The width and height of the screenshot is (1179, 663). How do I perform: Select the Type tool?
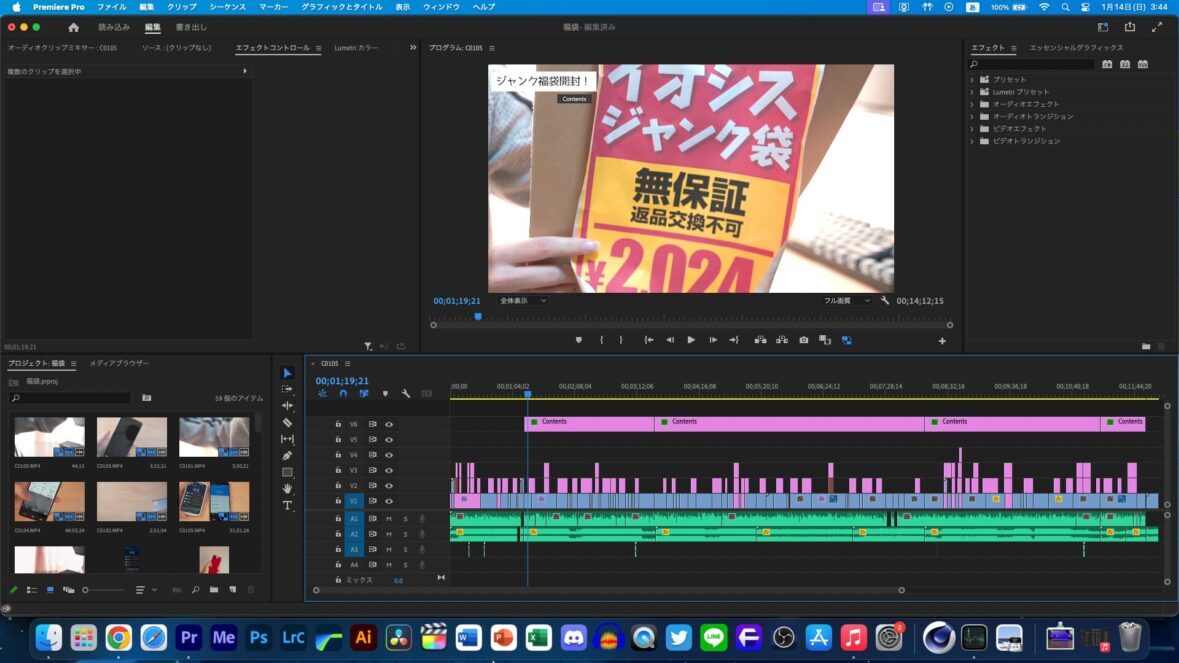point(287,505)
